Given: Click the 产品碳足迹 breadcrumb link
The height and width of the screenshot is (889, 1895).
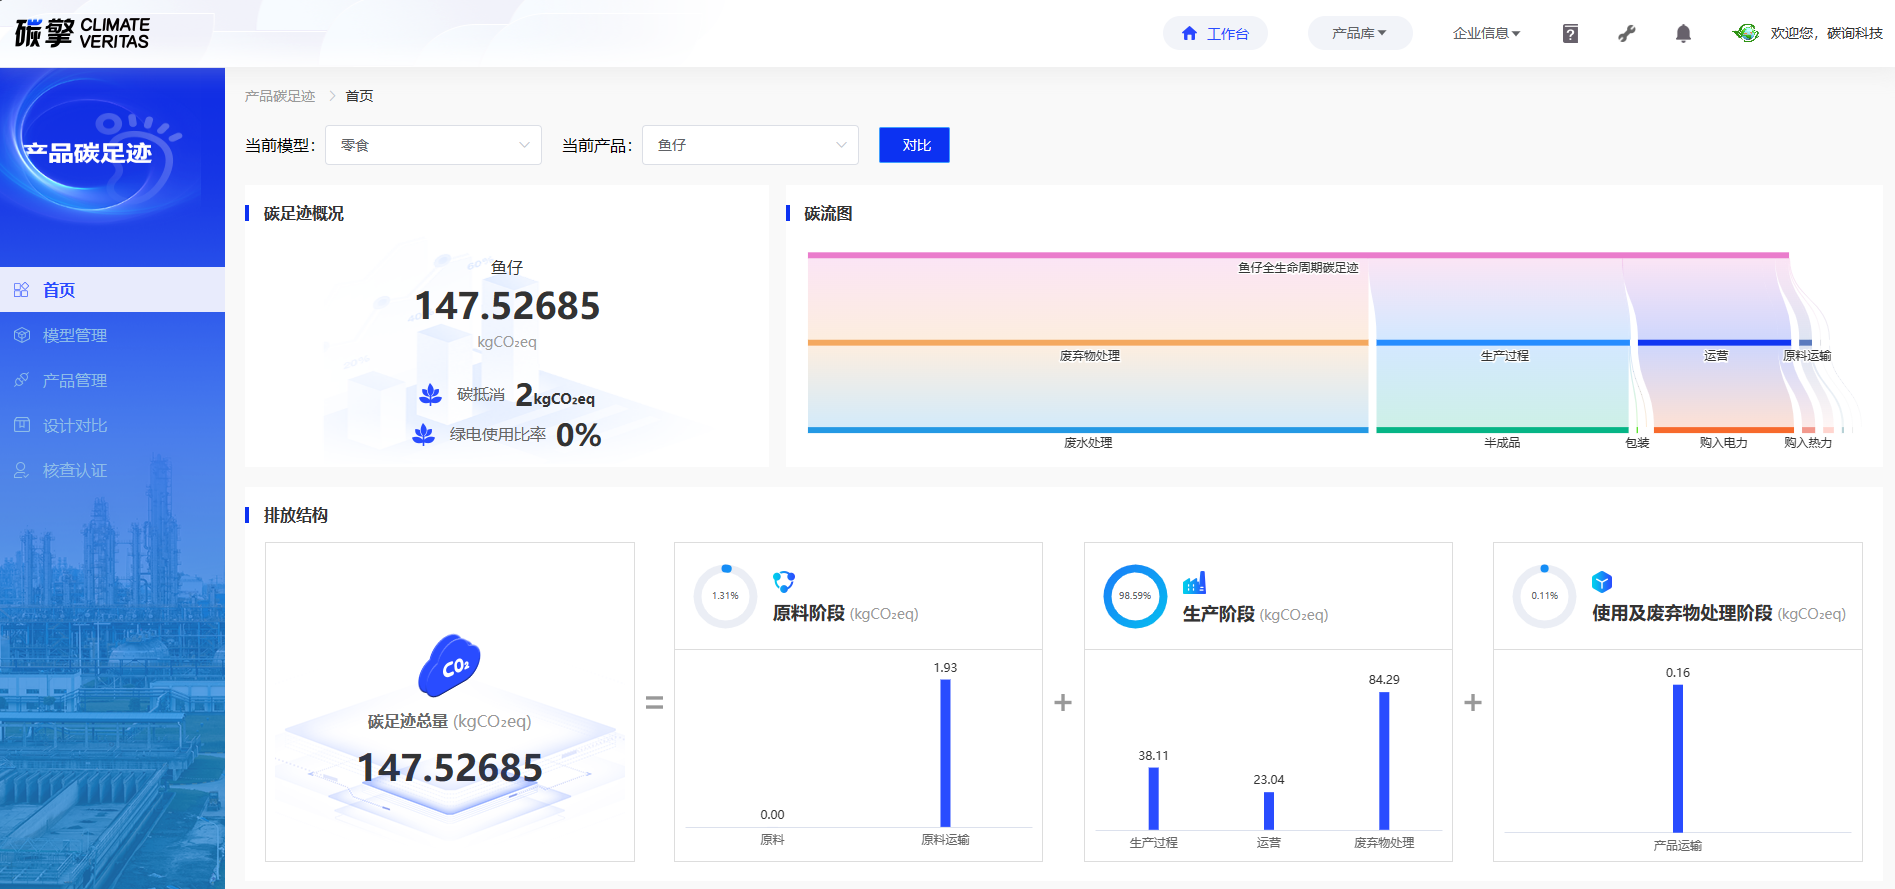Looking at the screenshot, I should point(280,96).
